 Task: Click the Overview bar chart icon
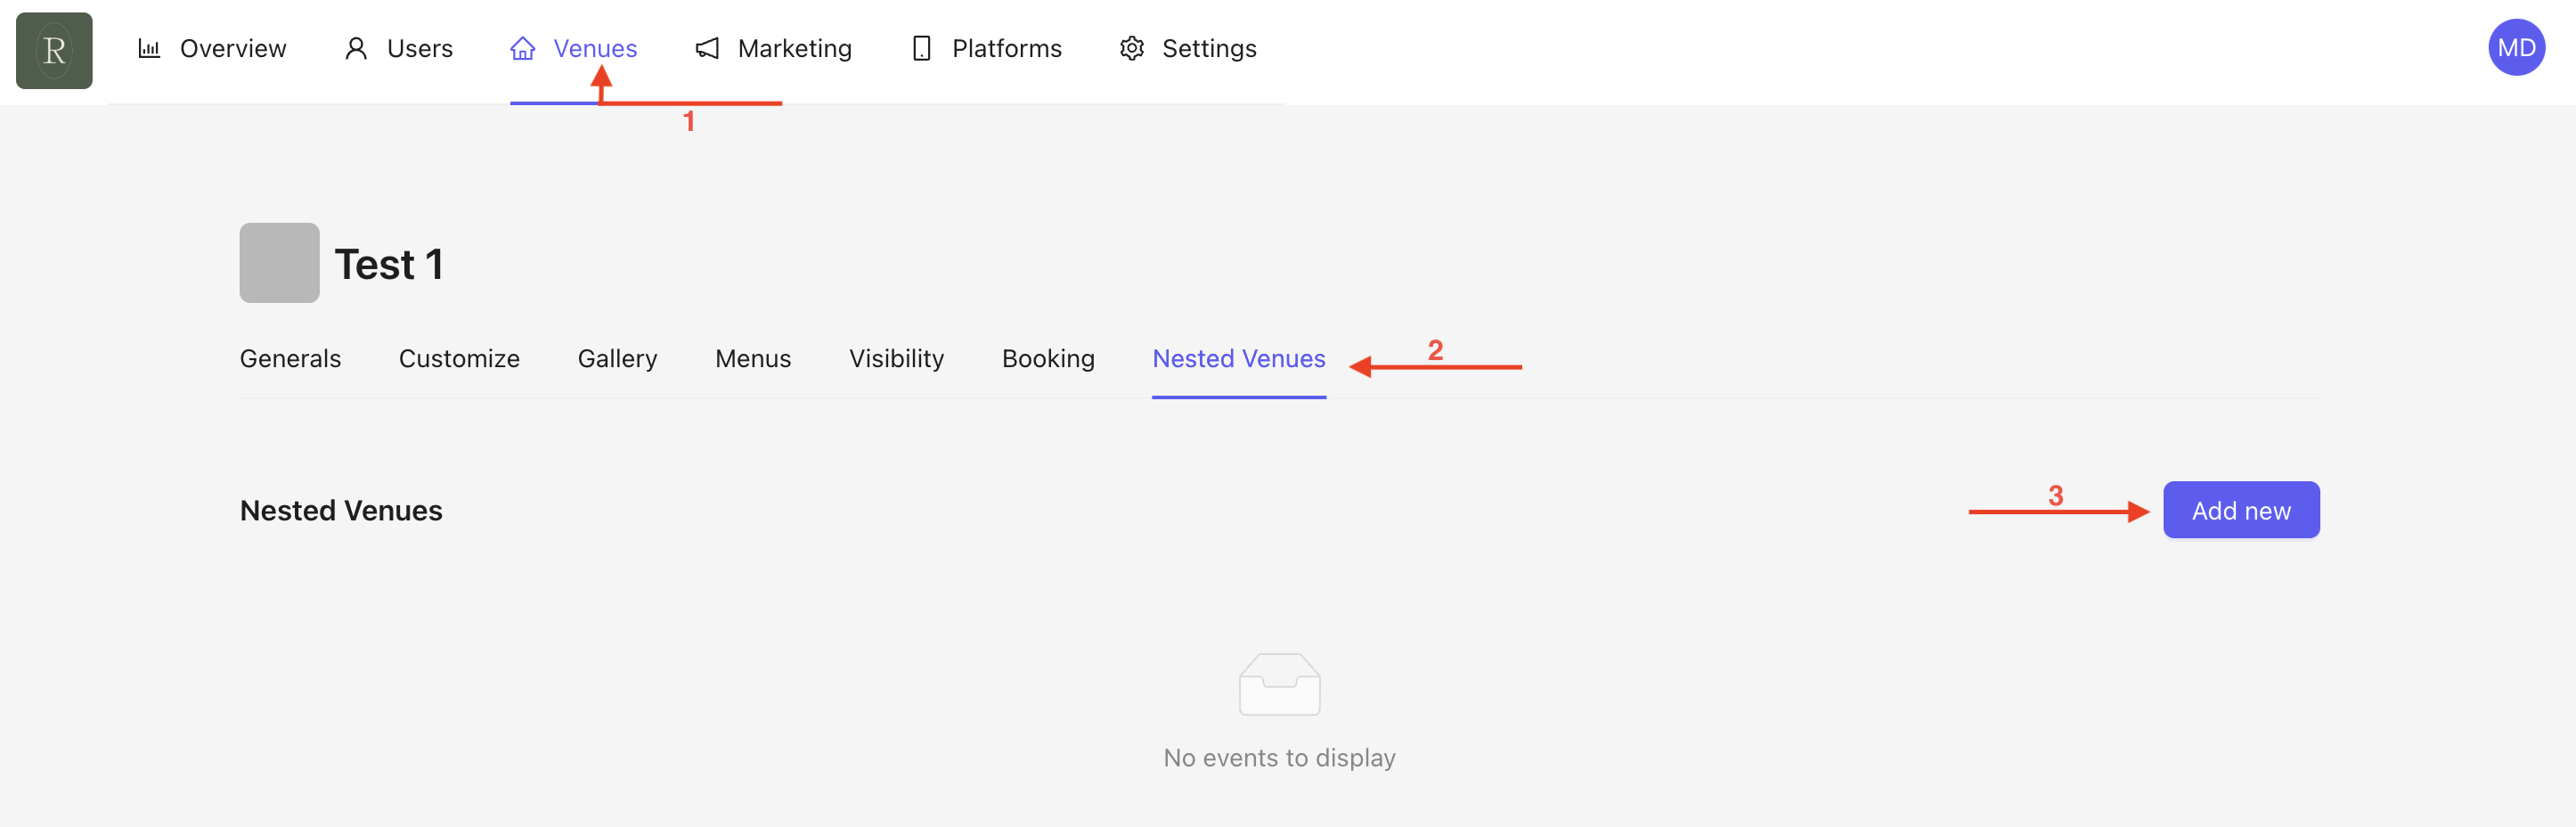click(149, 48)
